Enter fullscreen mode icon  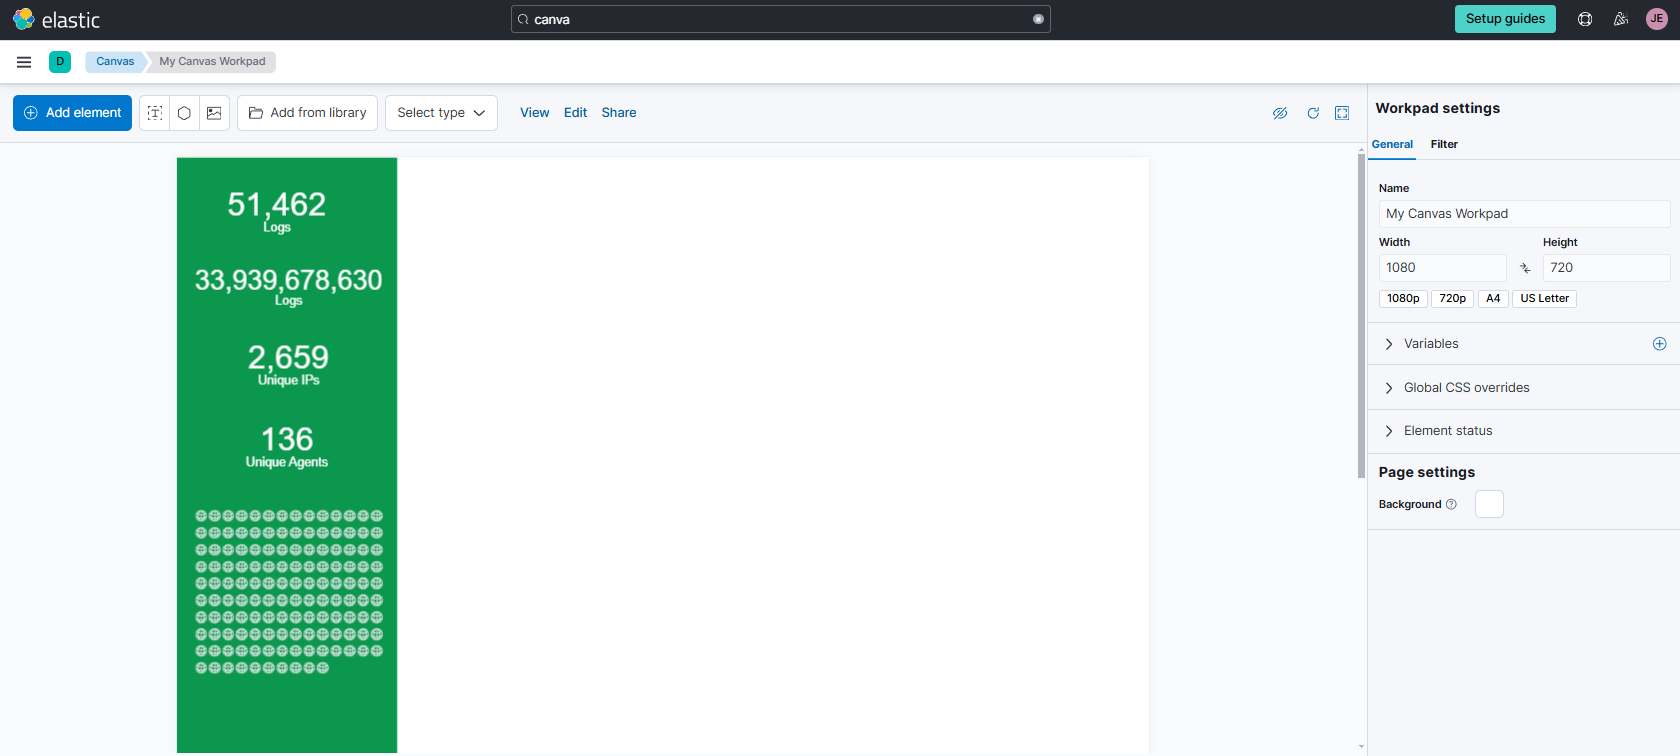coord(1342,113)
